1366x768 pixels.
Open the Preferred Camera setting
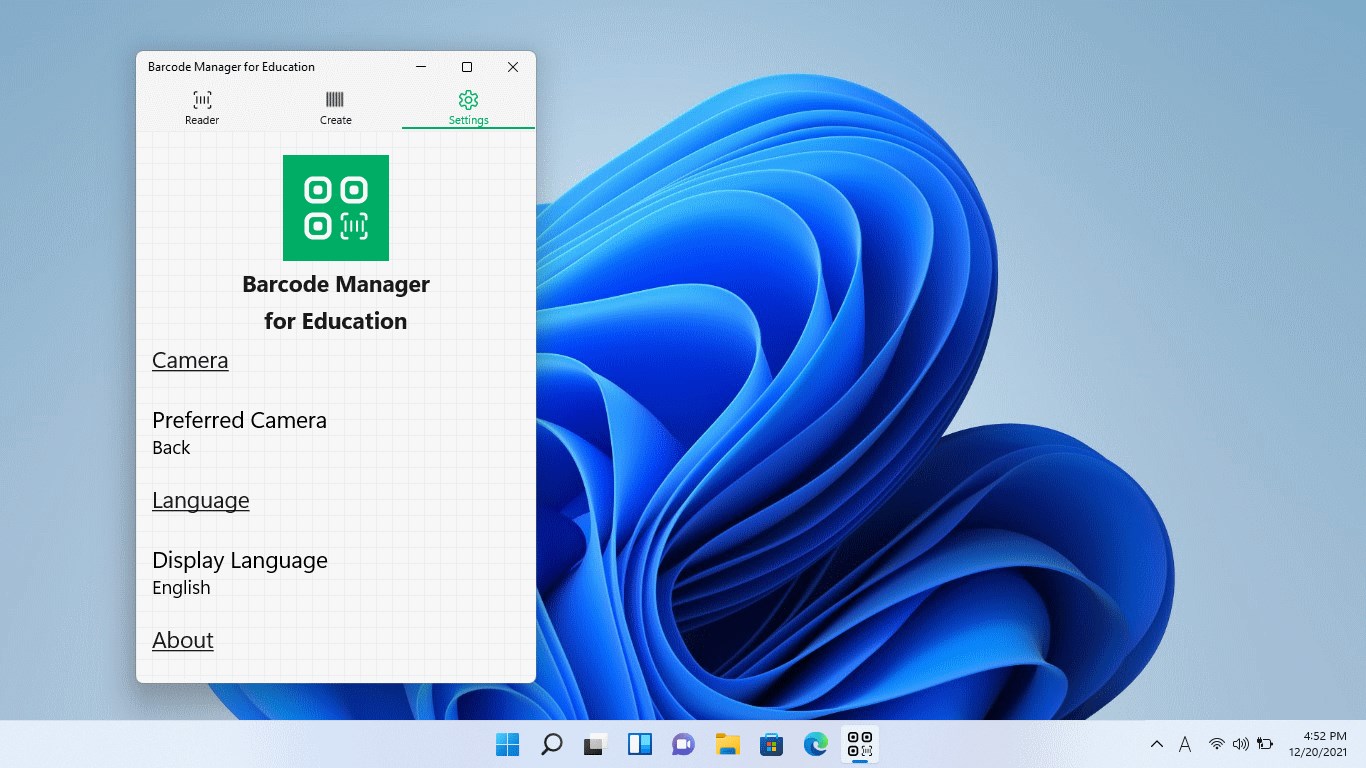239,432
